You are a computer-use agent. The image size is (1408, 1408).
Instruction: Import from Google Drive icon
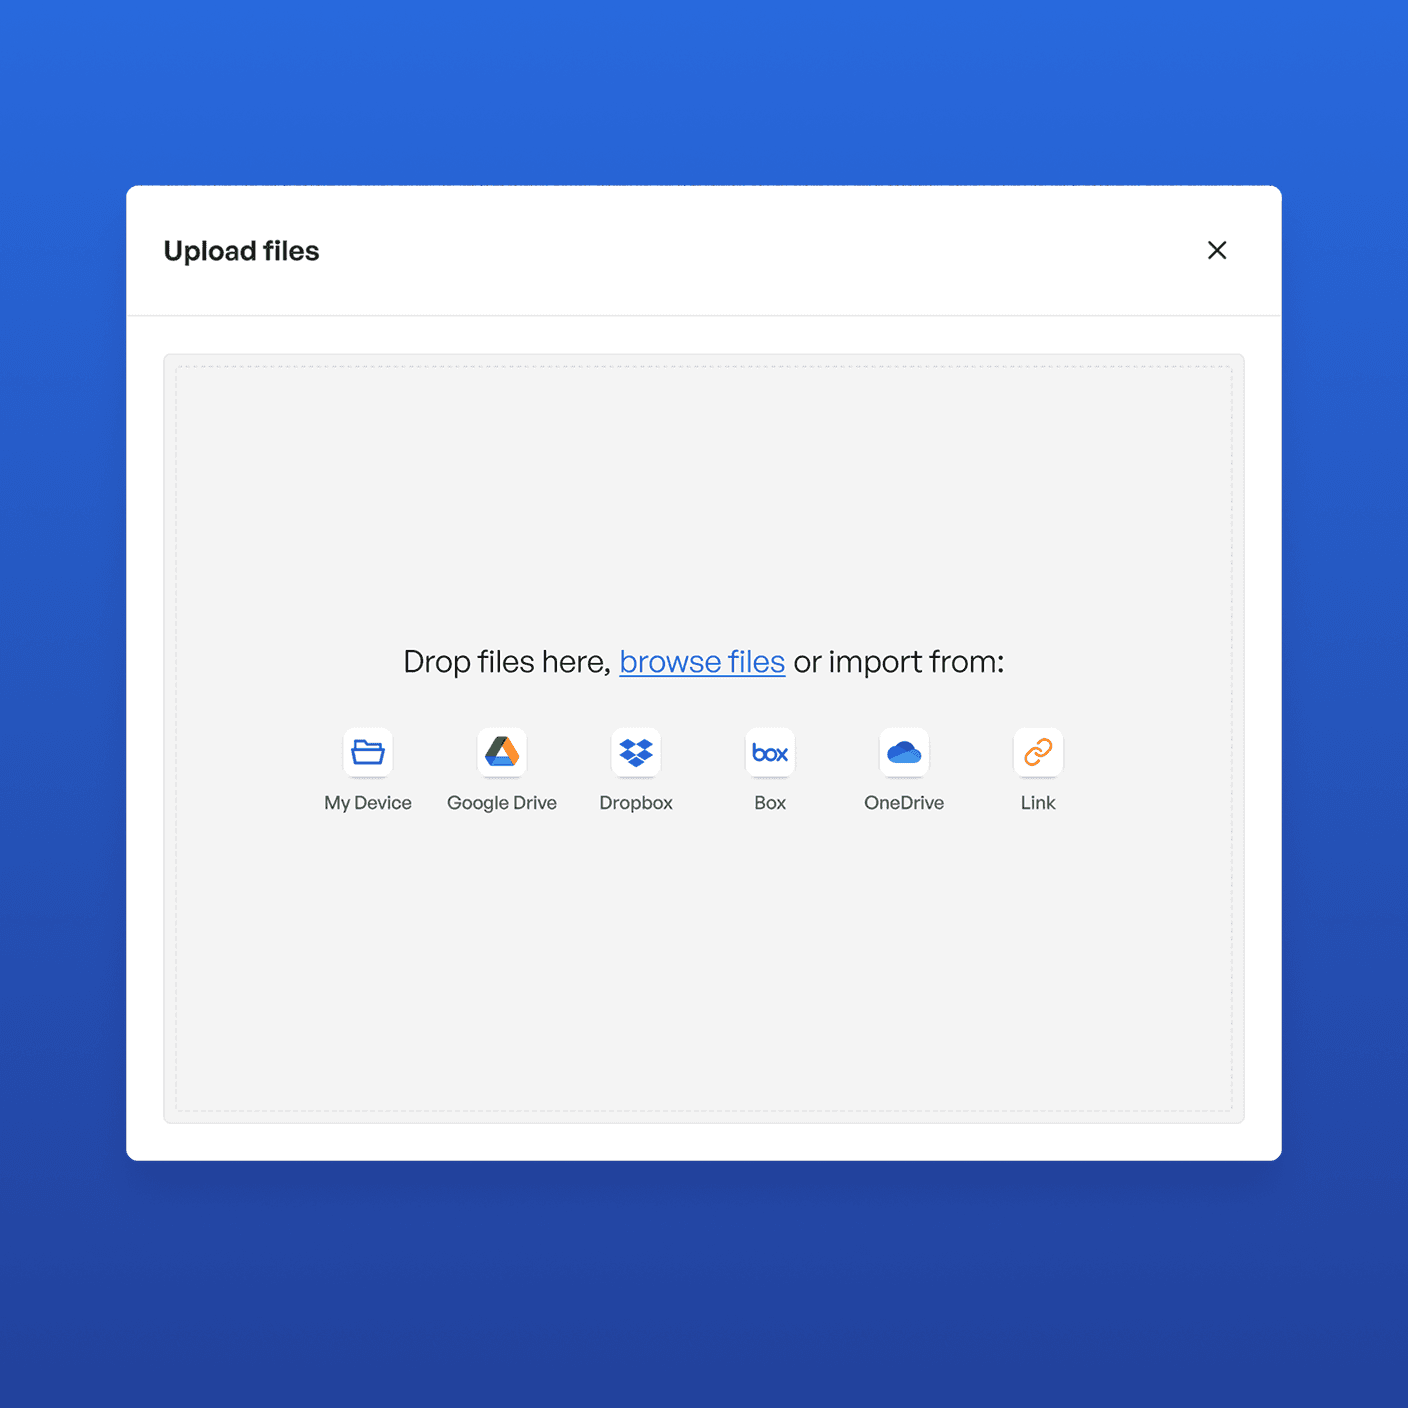[x=502, y=752]
